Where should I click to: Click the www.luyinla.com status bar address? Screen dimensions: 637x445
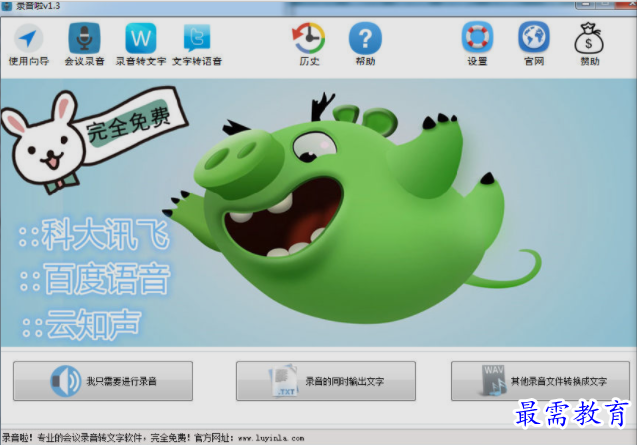point(271,438)
